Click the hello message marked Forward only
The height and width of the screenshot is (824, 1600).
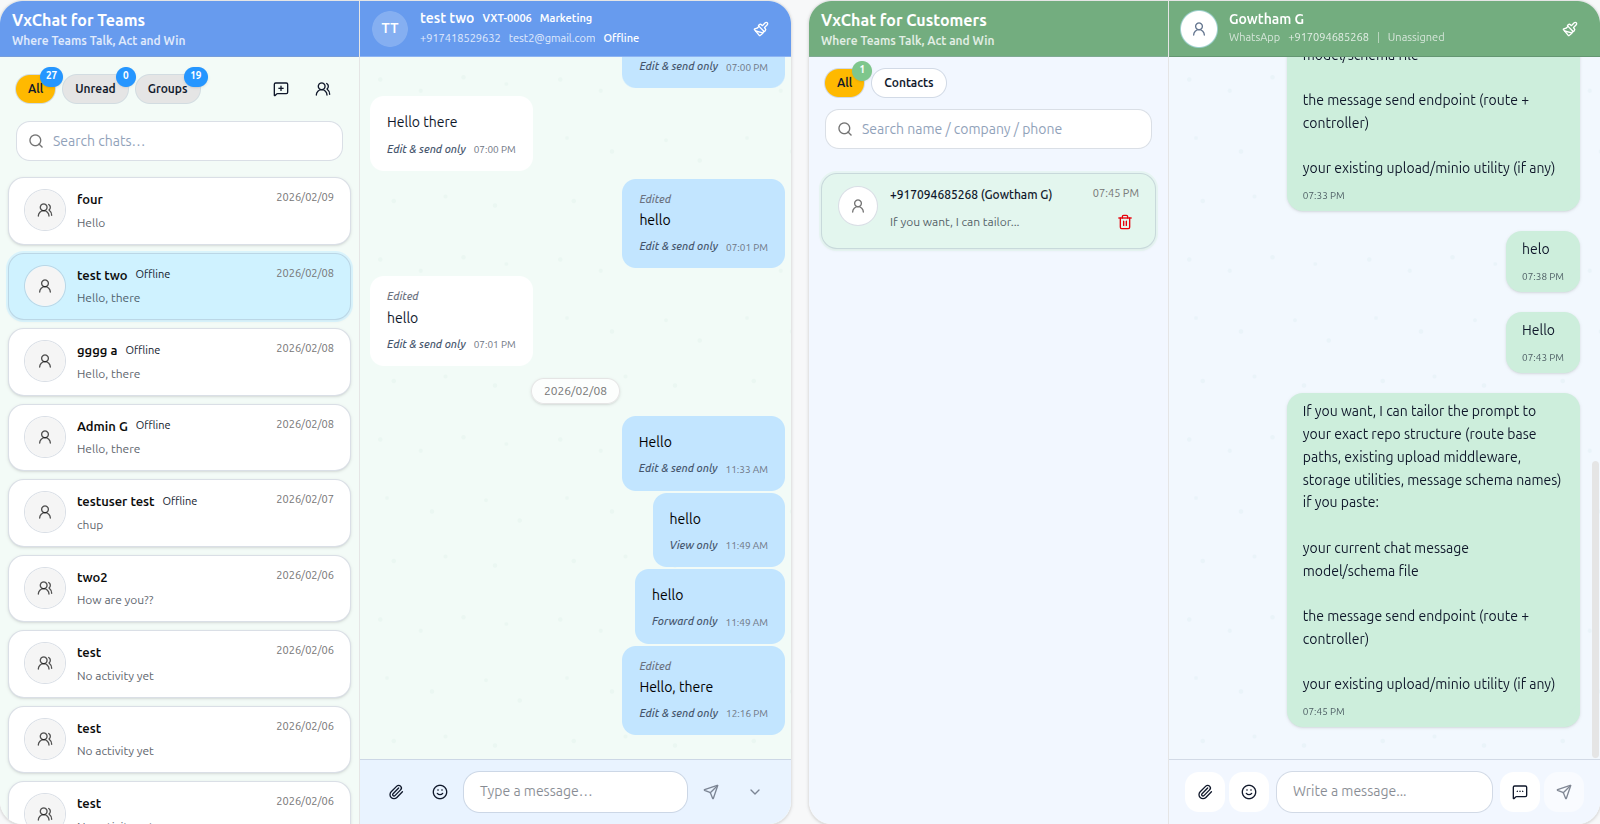(x=709, y=606)
